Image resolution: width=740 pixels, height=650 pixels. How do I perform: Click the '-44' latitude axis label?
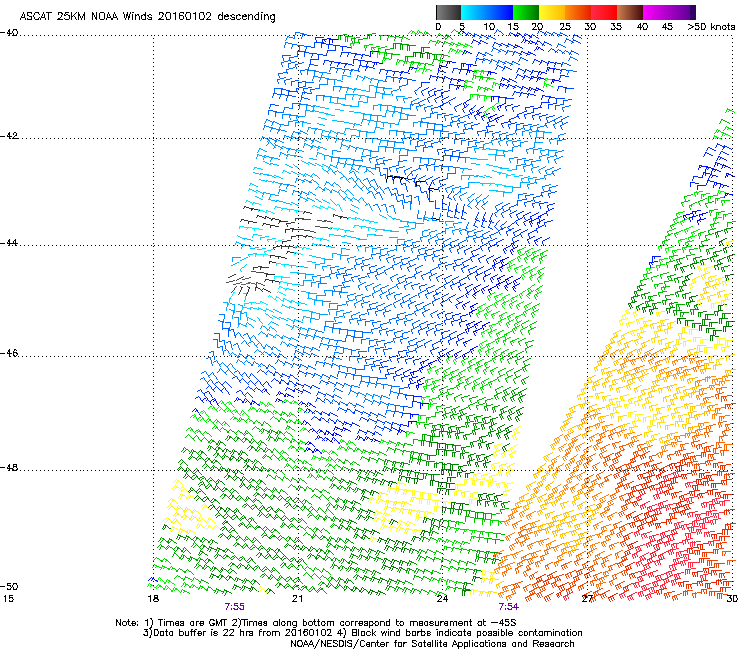pos(9,243)
